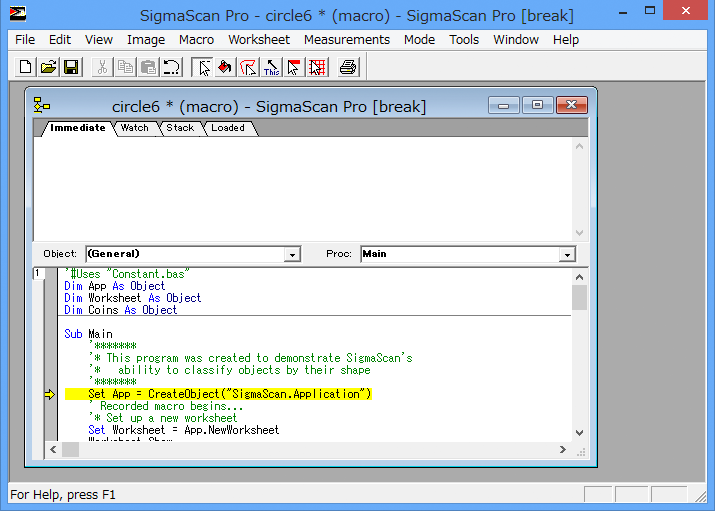Image resolution: width=715 pixels, height=511 pixels.
Task: Click the 'Dim Coins As Object' line
Action: point(120,310)
